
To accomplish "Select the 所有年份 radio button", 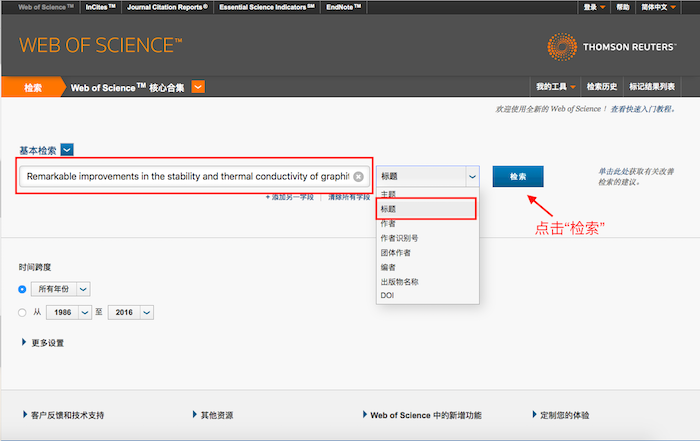I will point(22,289).
